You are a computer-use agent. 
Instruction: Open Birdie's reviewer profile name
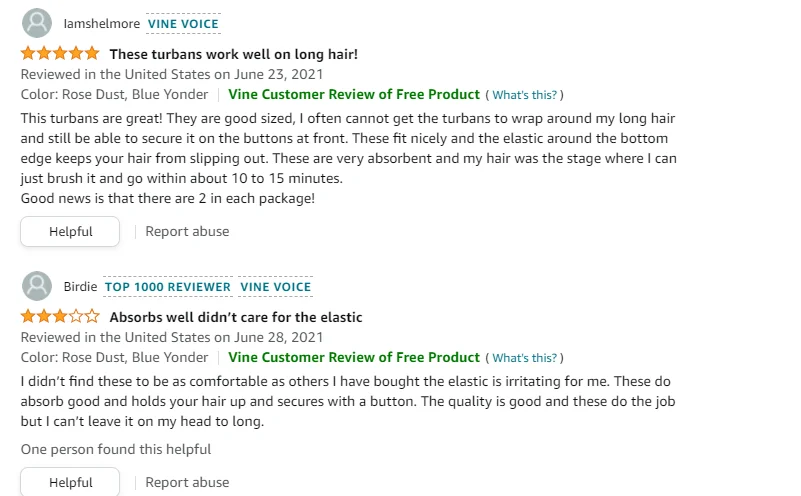coord(80,287)
